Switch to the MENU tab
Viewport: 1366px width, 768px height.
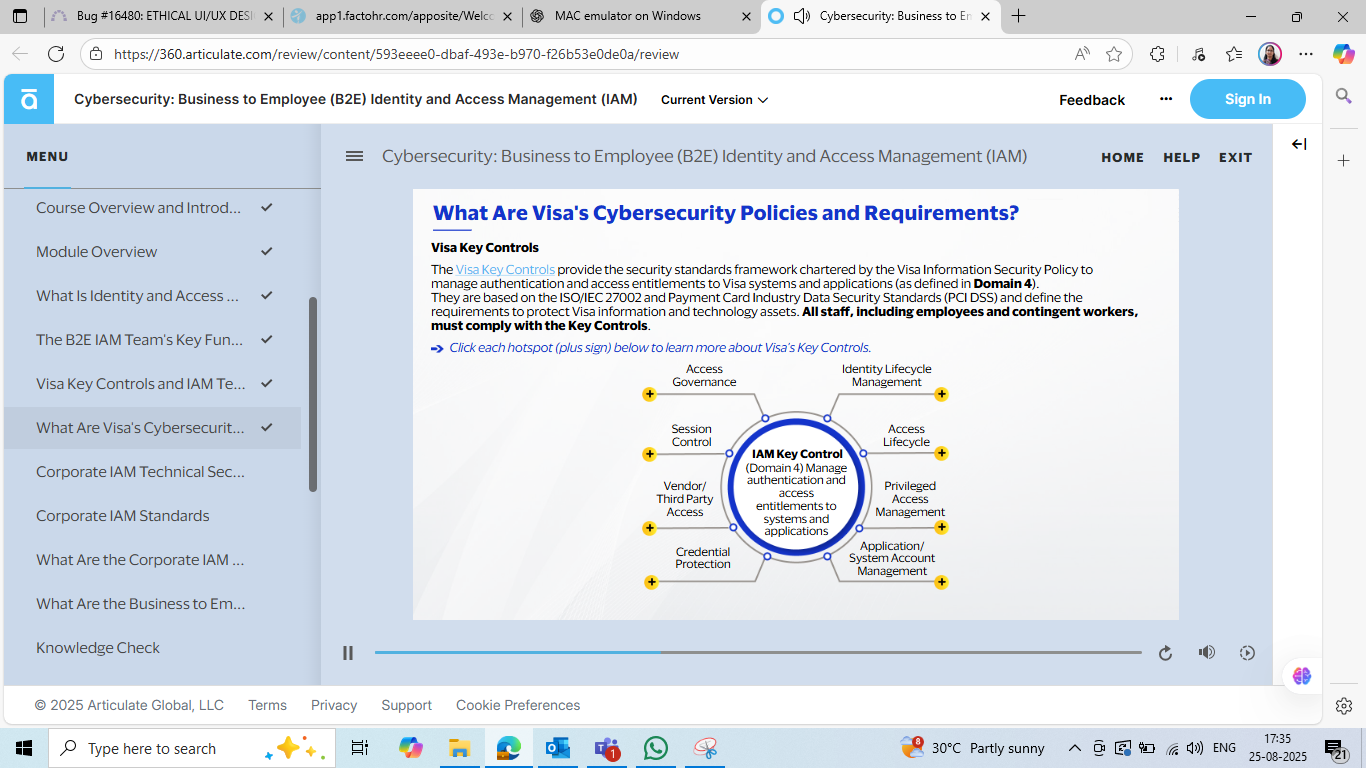click(x=47, y=157)
